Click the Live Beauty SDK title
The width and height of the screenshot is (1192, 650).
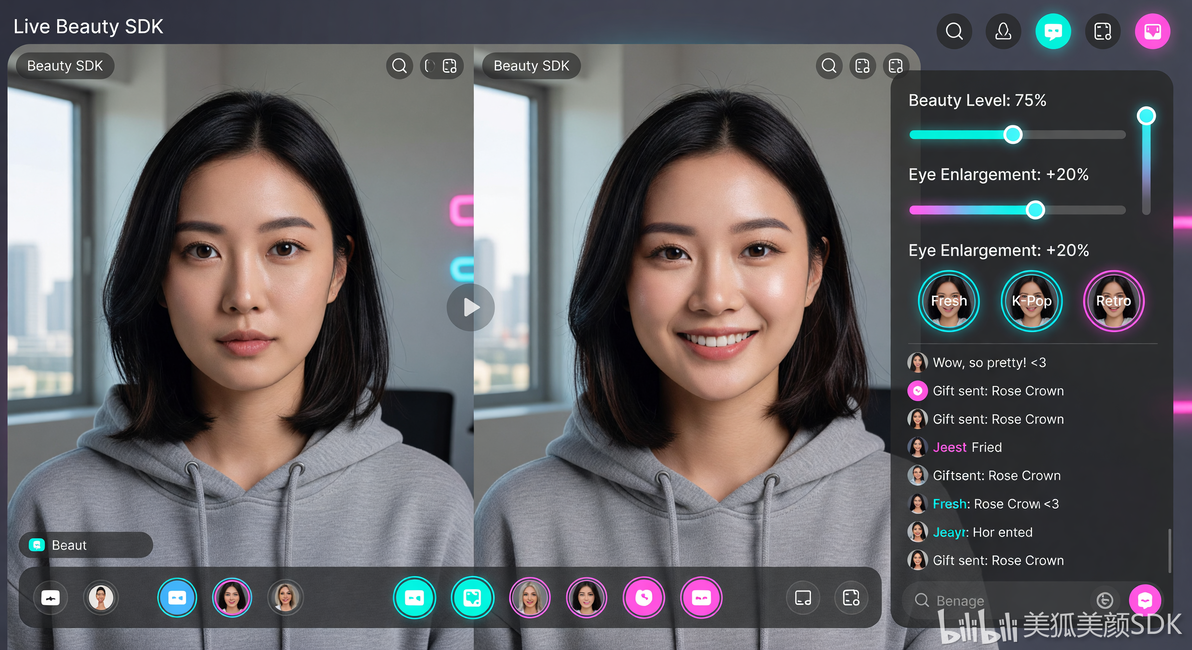tap(88, 27)
